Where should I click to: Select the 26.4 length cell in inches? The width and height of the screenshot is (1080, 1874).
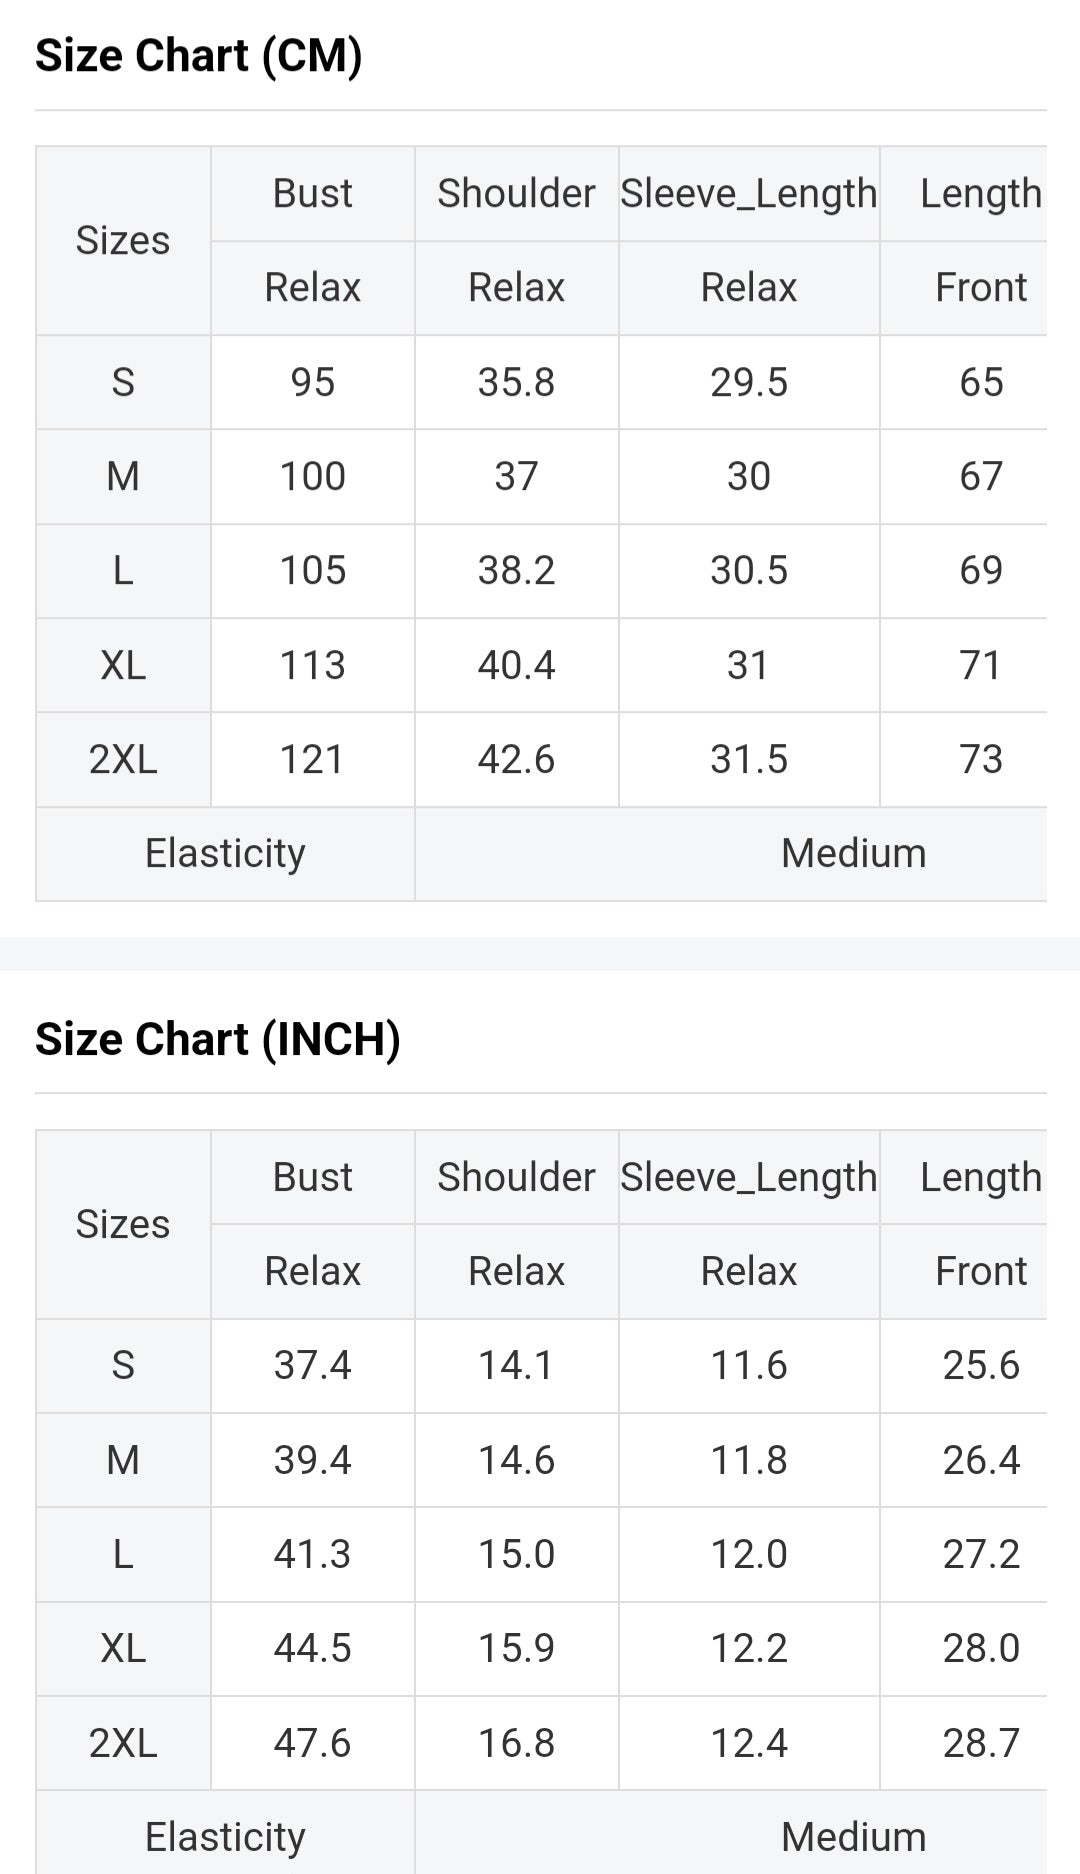click(980, 1460)
